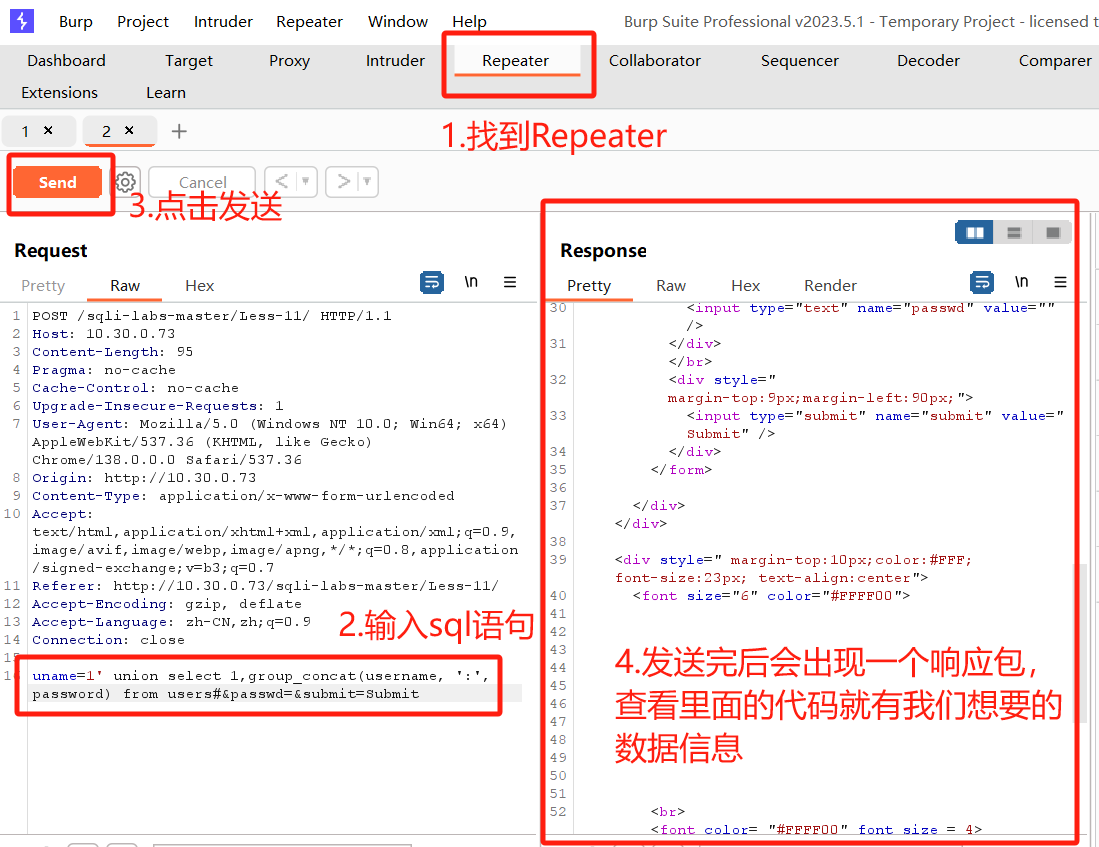Go back to previous request in history
Viewport: 1099px width, 847px height.
281,182
